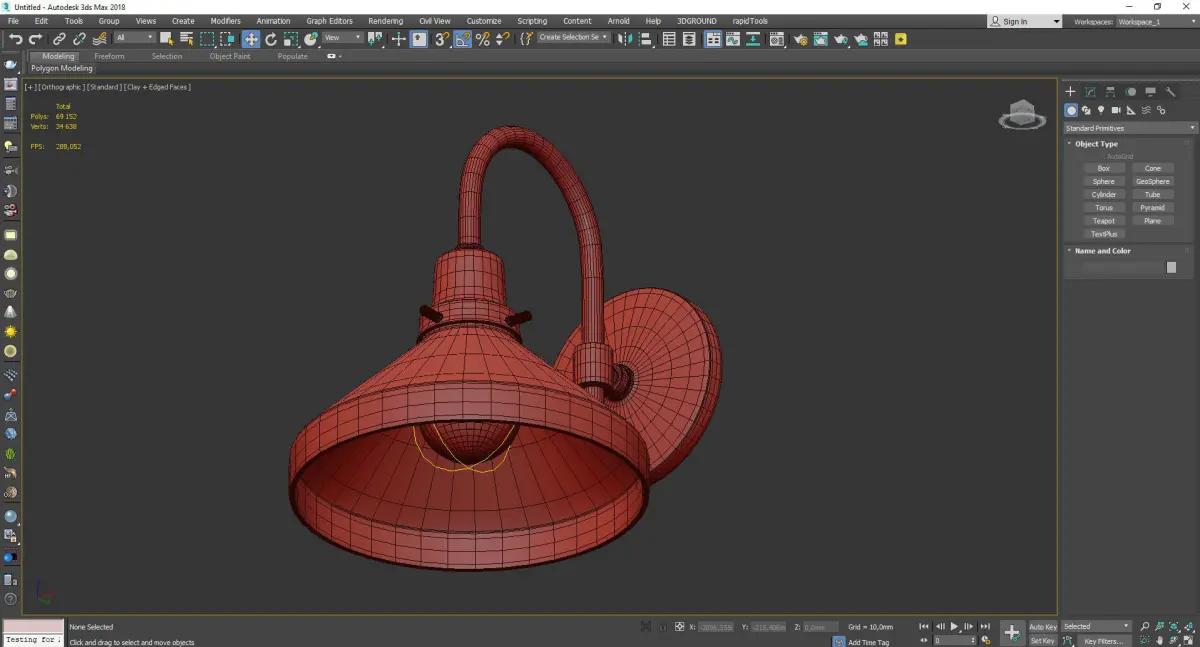Open the Modify tab in the command panel
Screen dimensions: 1200x647
click(1090, 92)
